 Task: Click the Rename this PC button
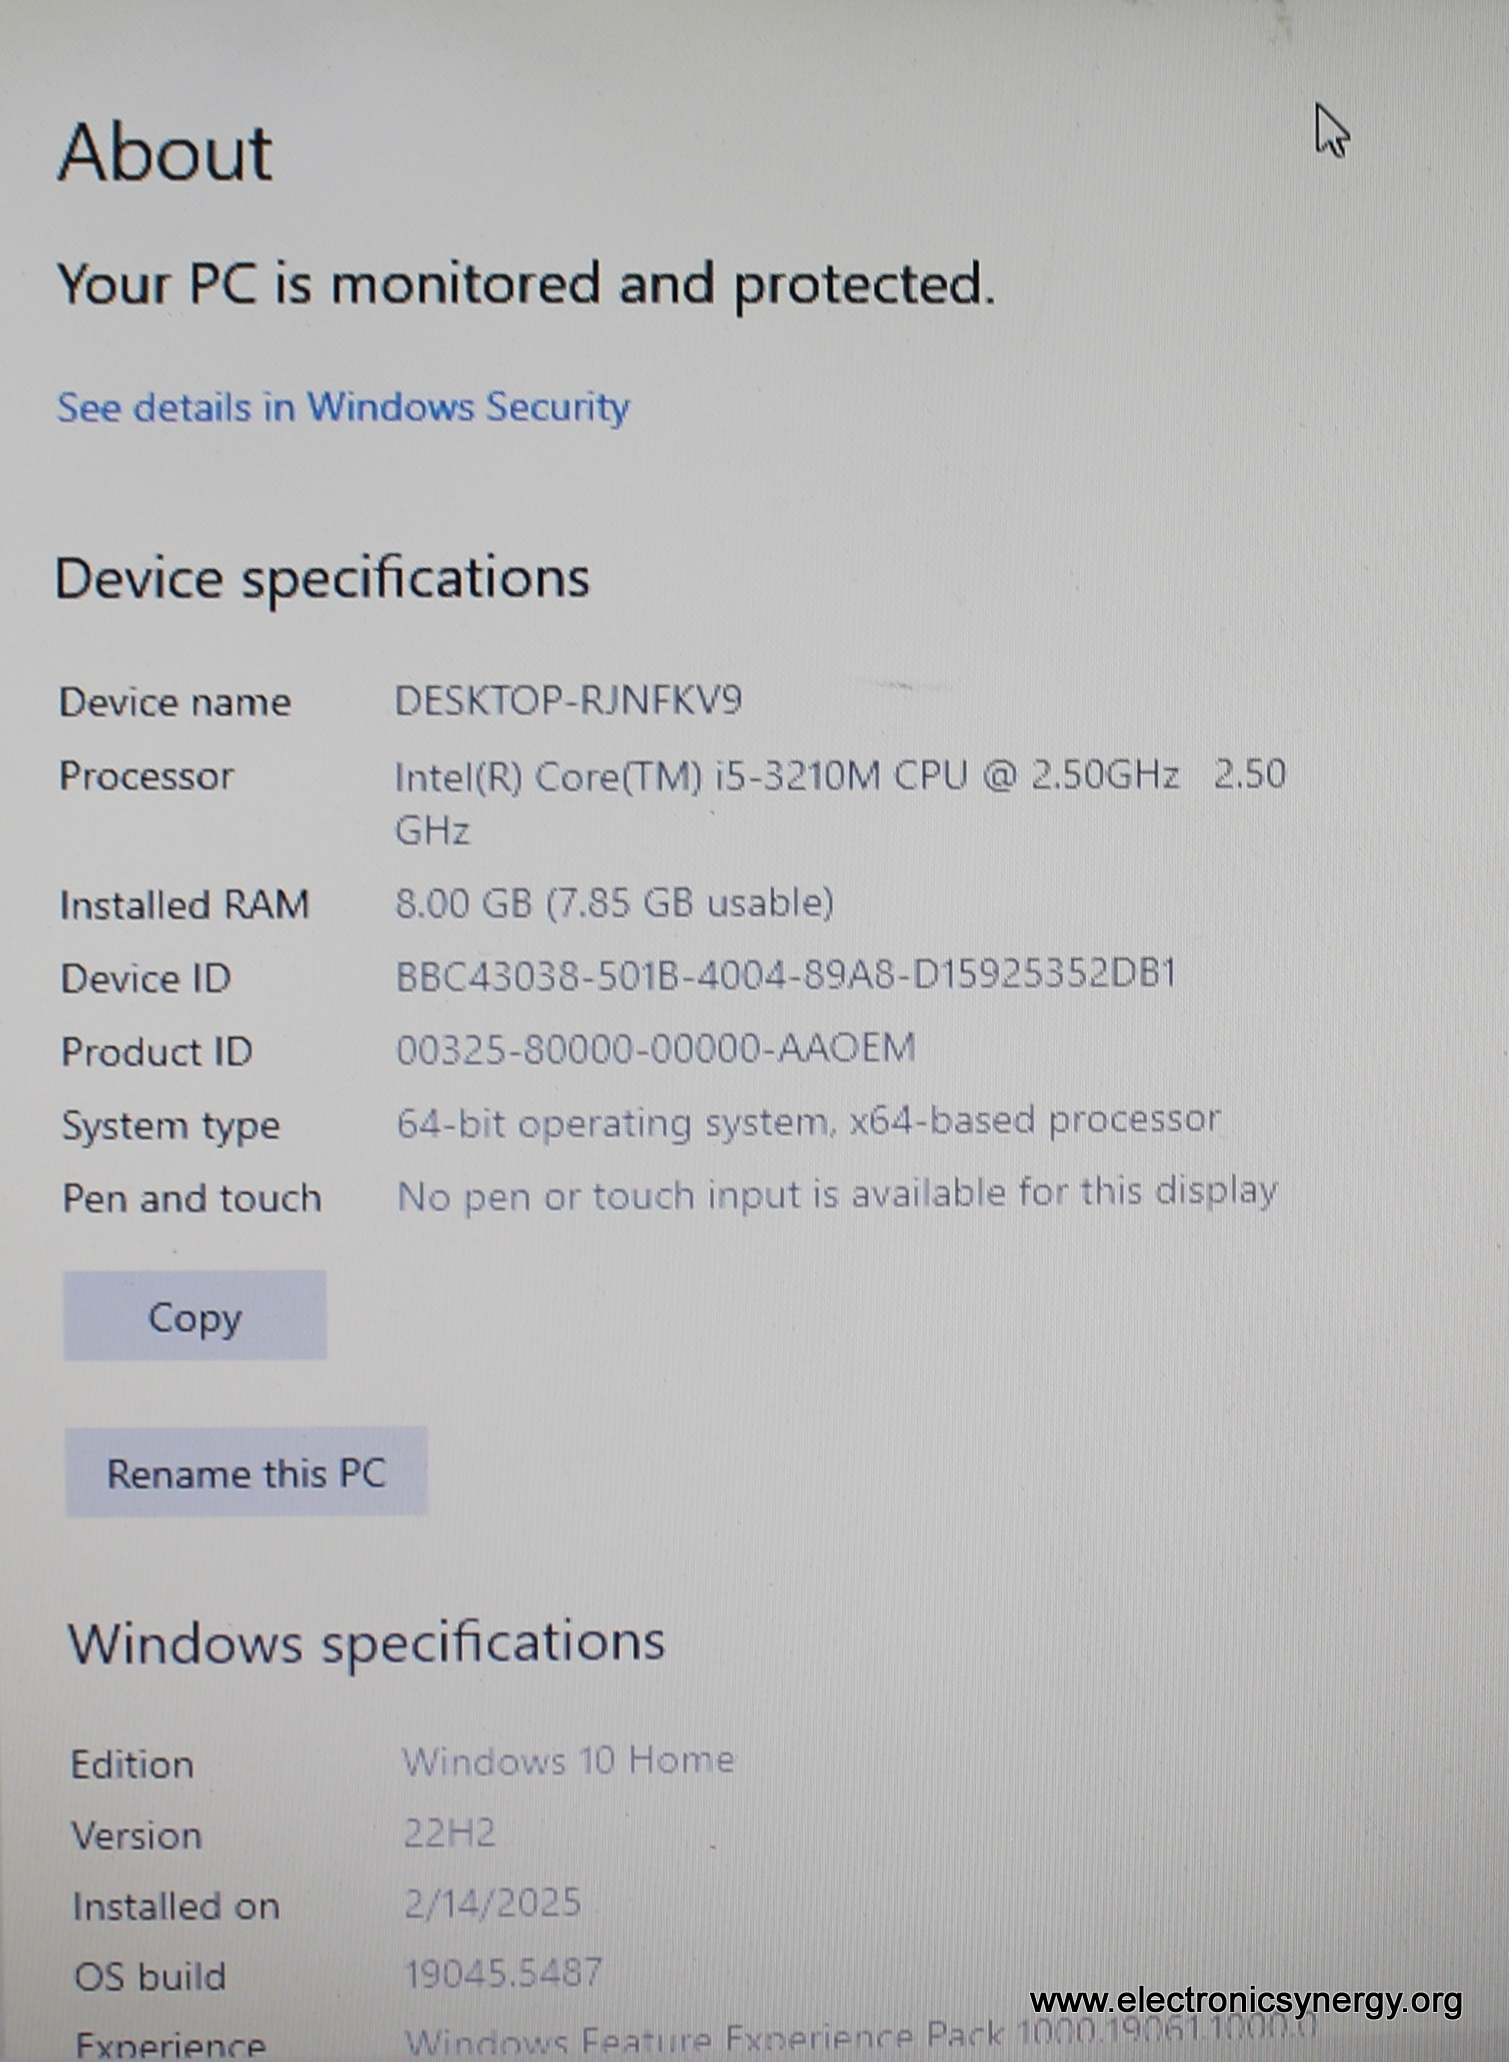tap(246, 1473)
